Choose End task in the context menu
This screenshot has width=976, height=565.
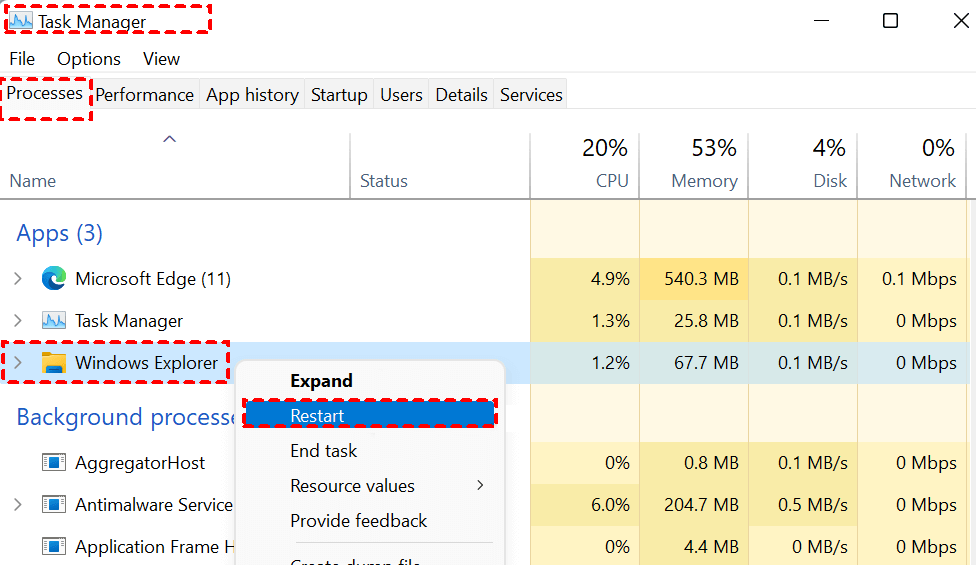pyautogui.click(x=323, y=451)
